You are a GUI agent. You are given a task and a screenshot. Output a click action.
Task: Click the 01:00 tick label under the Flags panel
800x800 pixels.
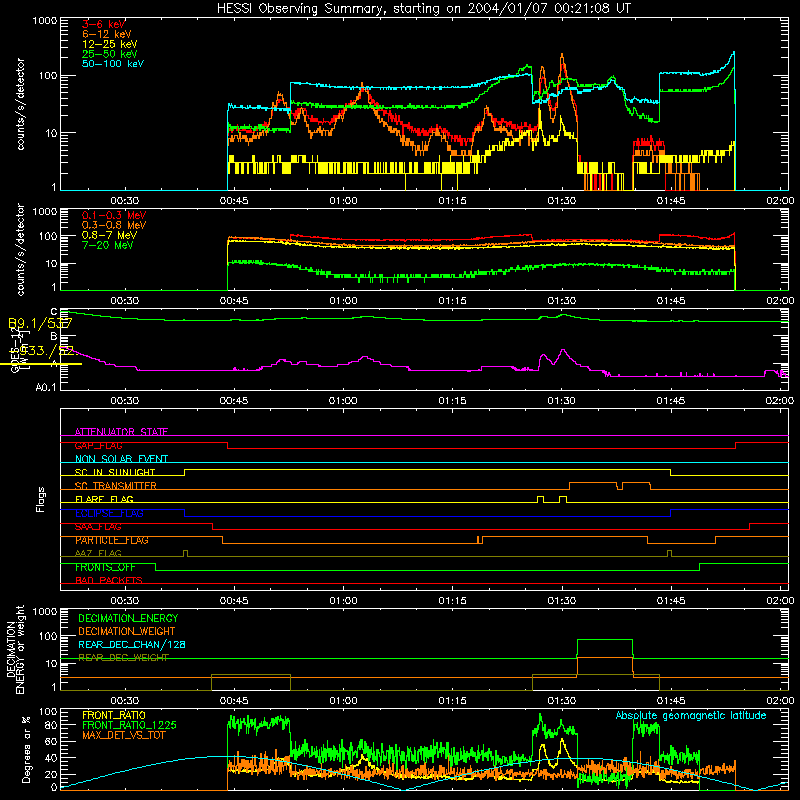(343, 601)
